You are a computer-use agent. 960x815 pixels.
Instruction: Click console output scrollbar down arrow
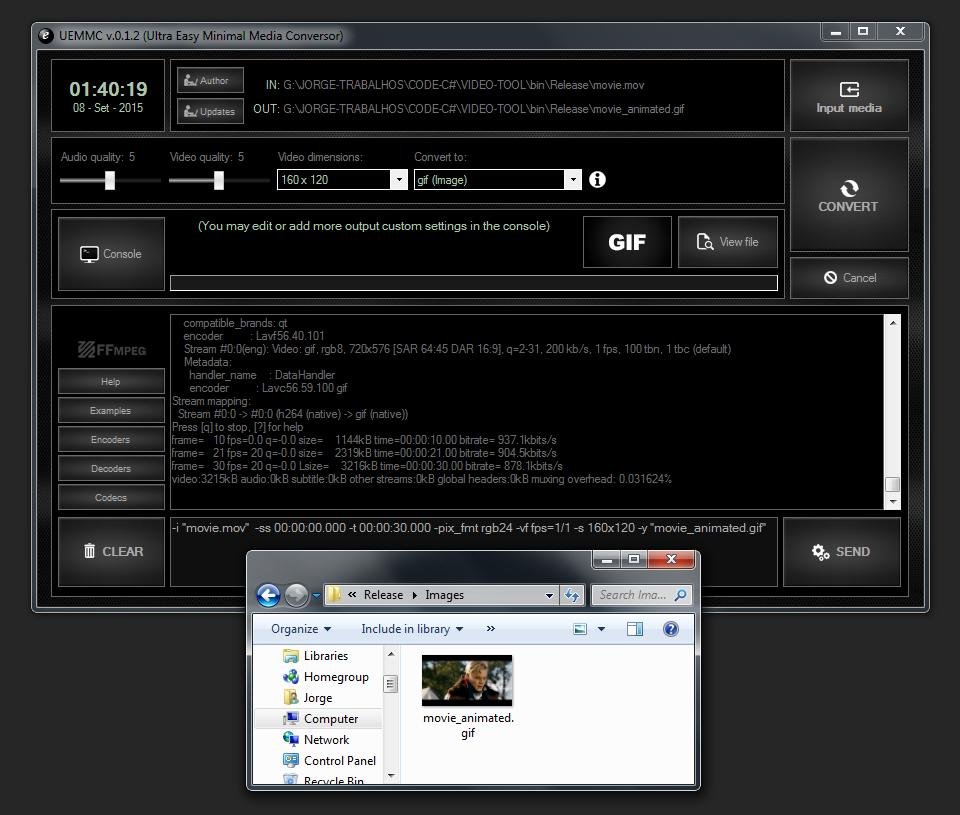893,501
